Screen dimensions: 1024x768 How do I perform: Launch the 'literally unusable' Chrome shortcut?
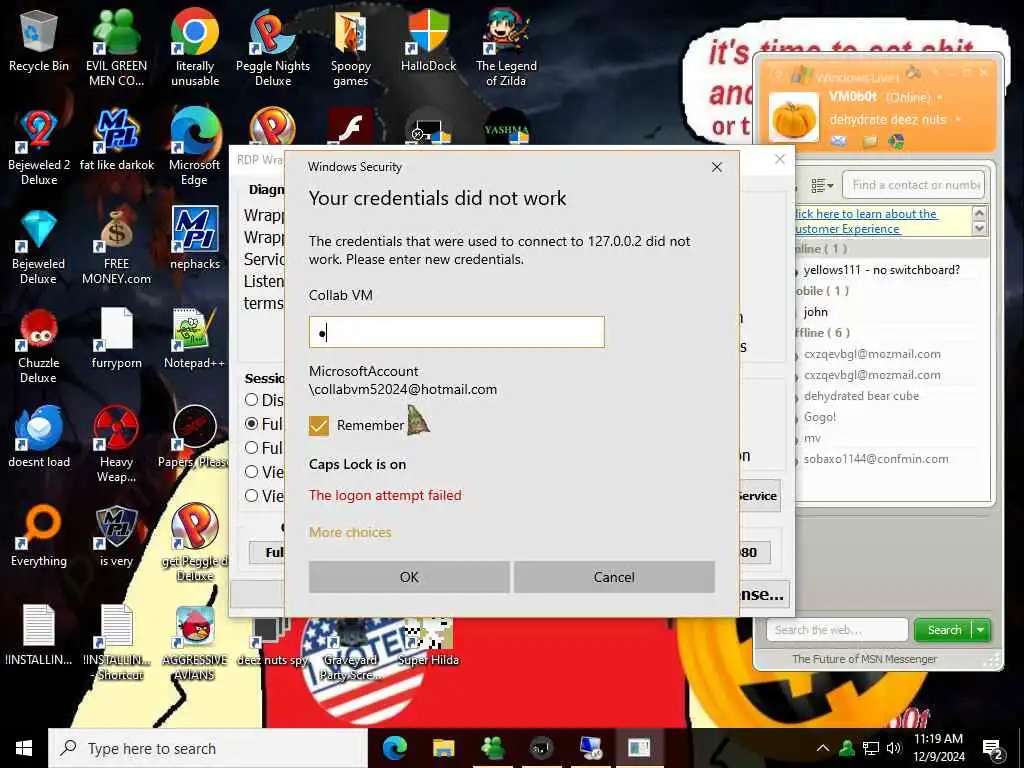195,48
